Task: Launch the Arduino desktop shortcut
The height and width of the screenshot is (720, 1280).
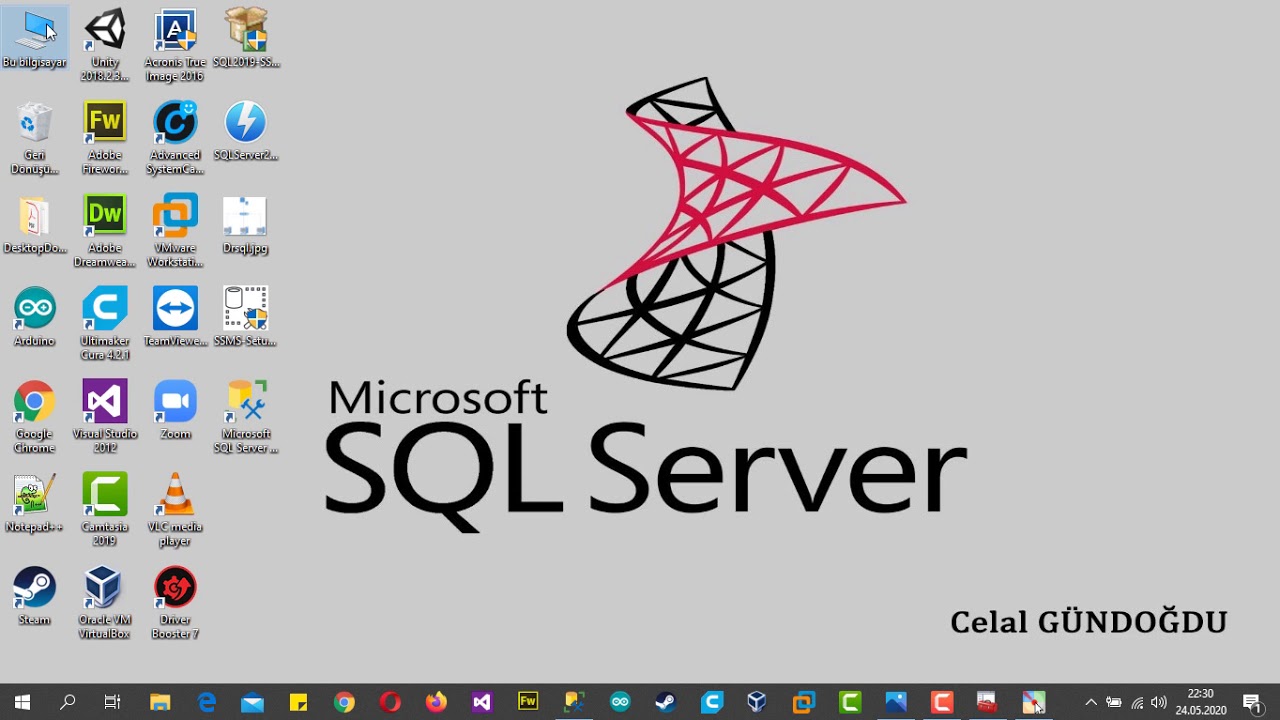Action: (x=35, y=317)
